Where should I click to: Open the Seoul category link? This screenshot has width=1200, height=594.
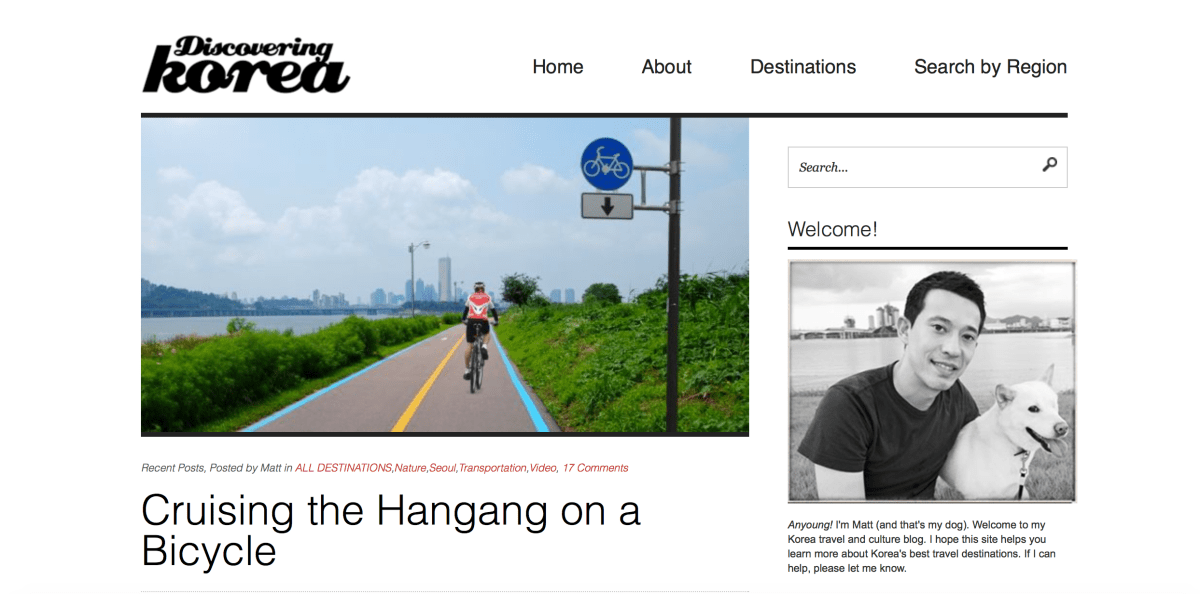[442, 467]
